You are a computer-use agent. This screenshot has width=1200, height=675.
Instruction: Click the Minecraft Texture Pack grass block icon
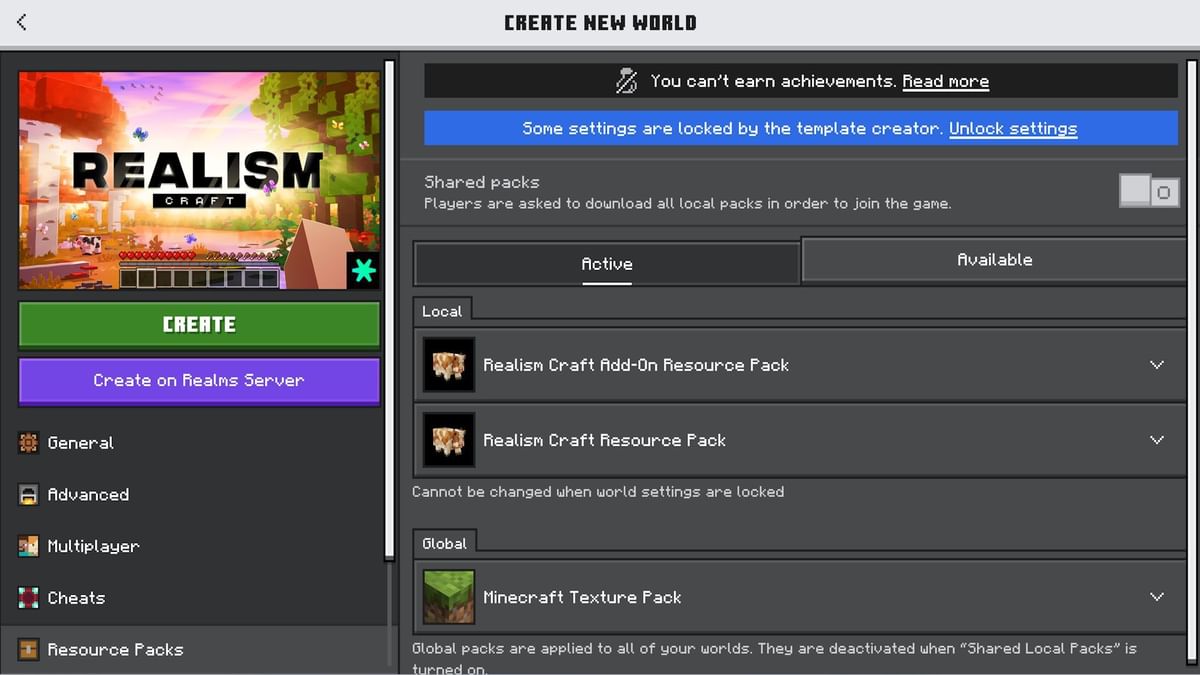pos(448,597)
